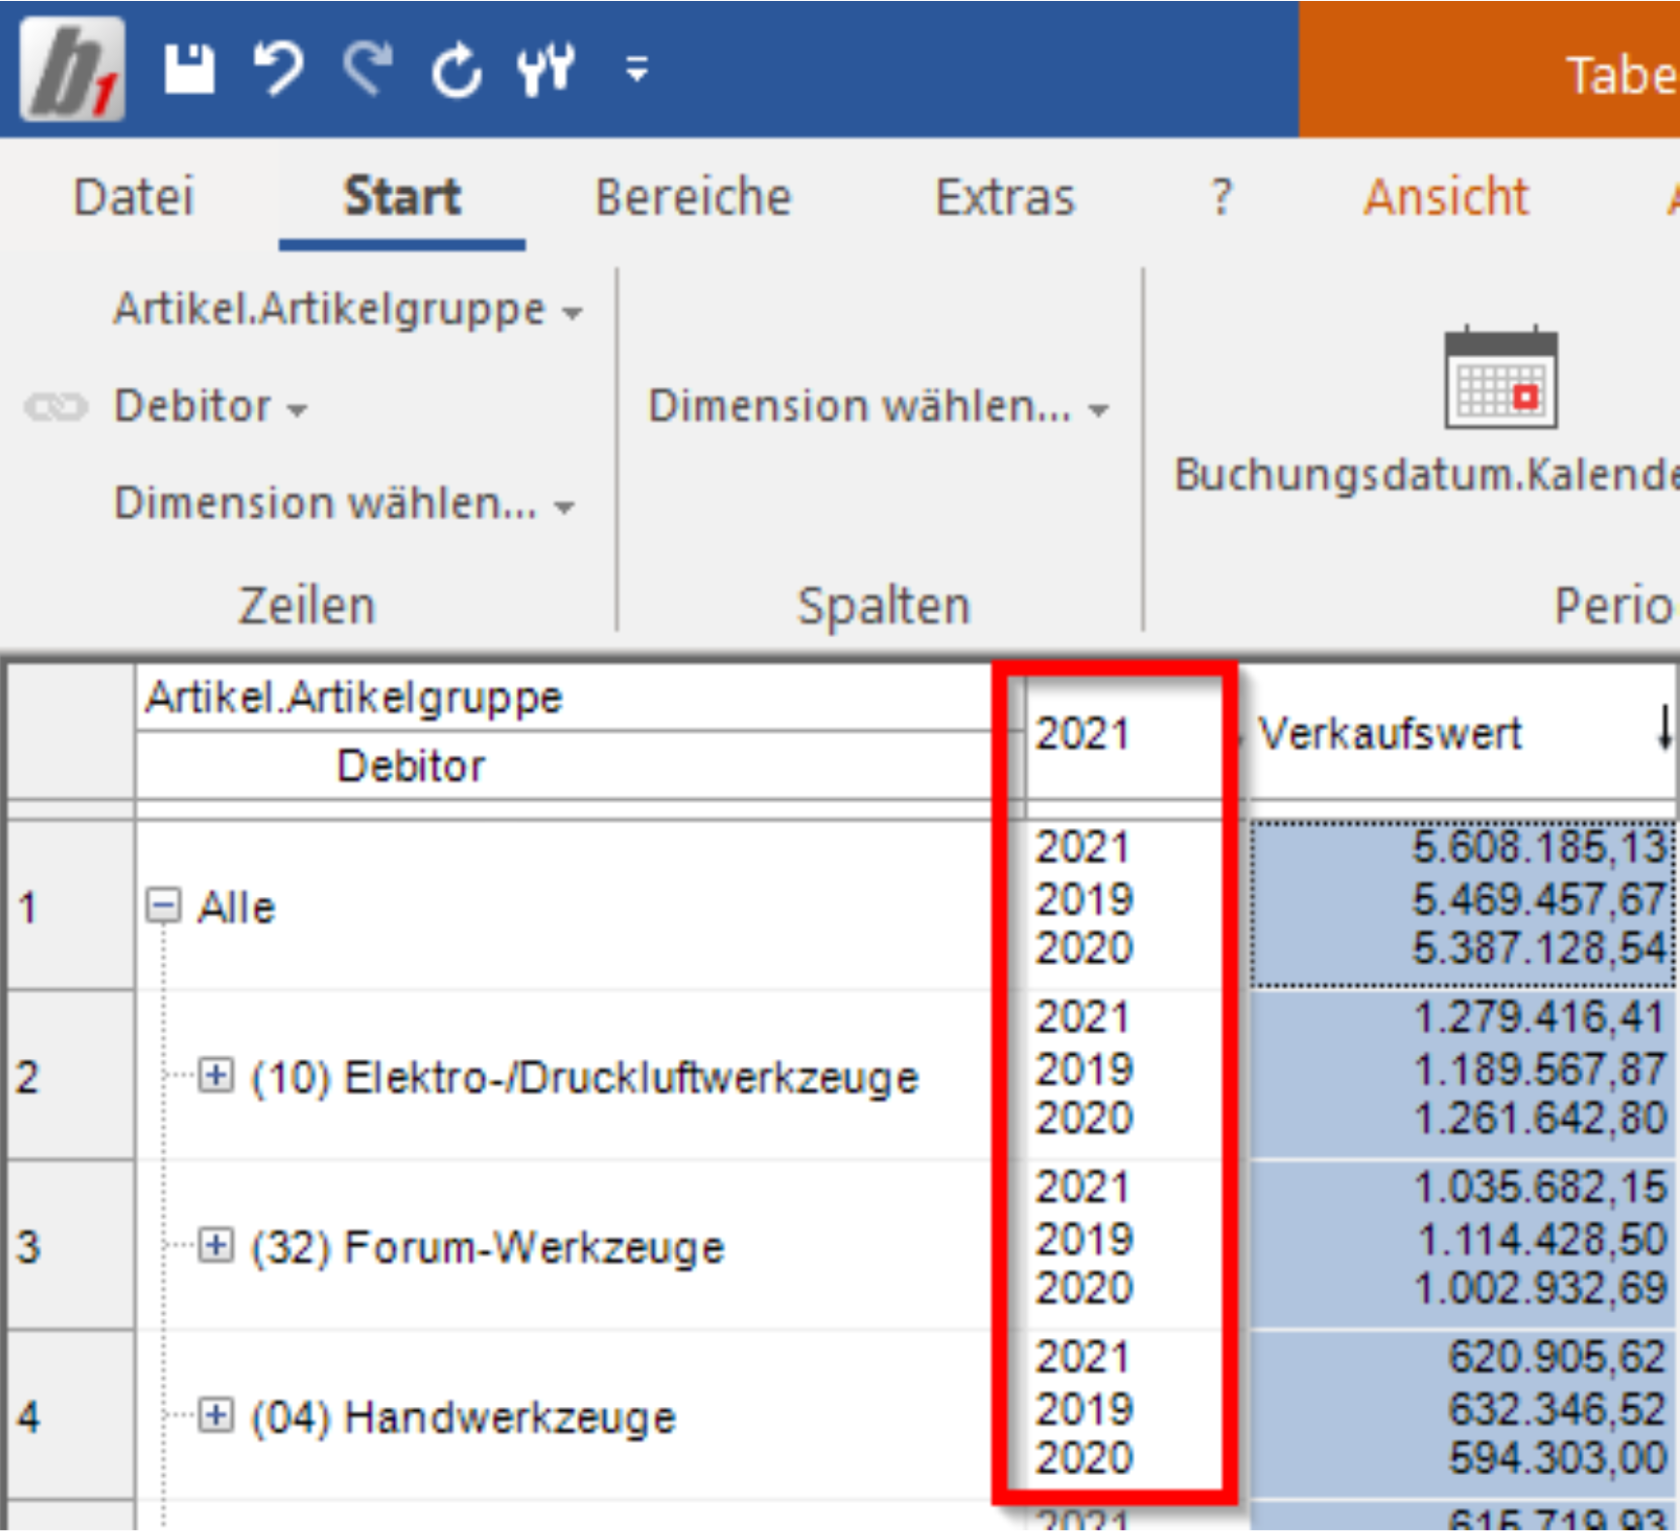Expand the (10) Elektro-/Druckluftwerkzeuge group

click(x=215, y=1076)
